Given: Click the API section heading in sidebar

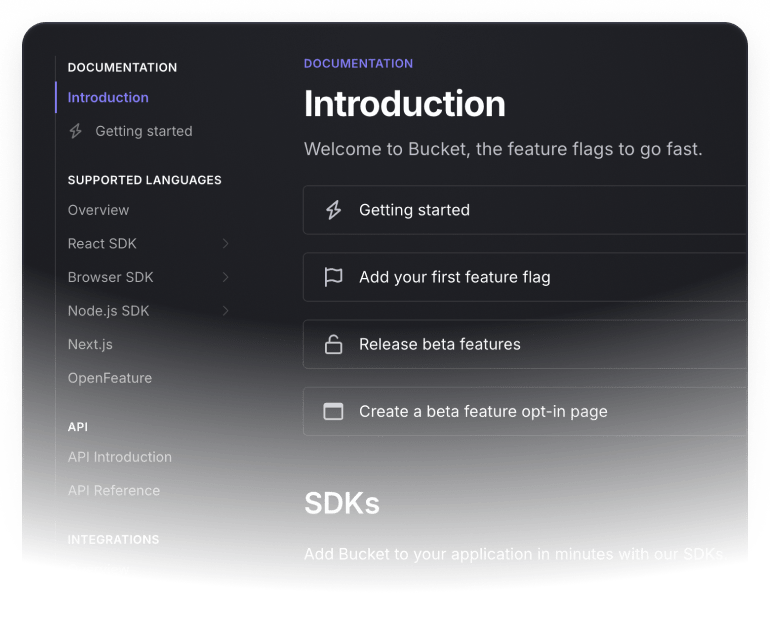Looking at the screenshot, I should click(x=78, y=427).
